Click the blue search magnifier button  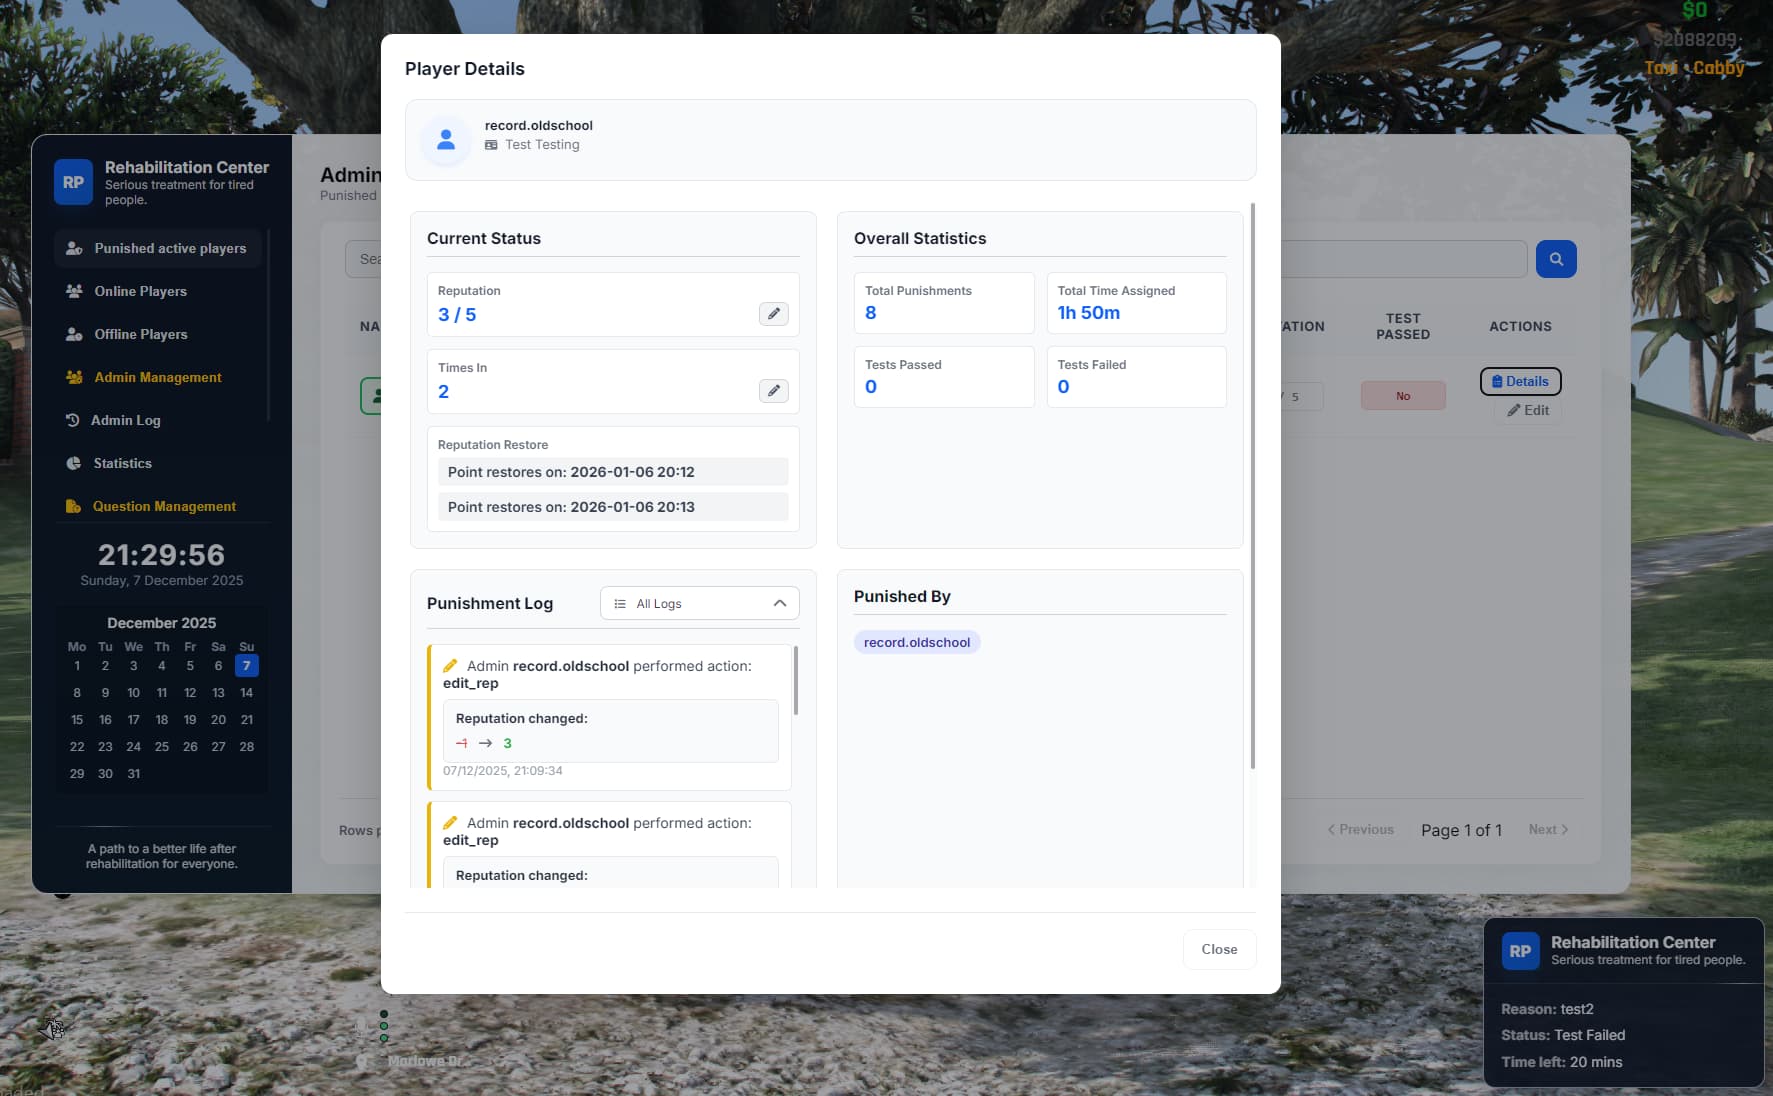(x=1555, y=259)
